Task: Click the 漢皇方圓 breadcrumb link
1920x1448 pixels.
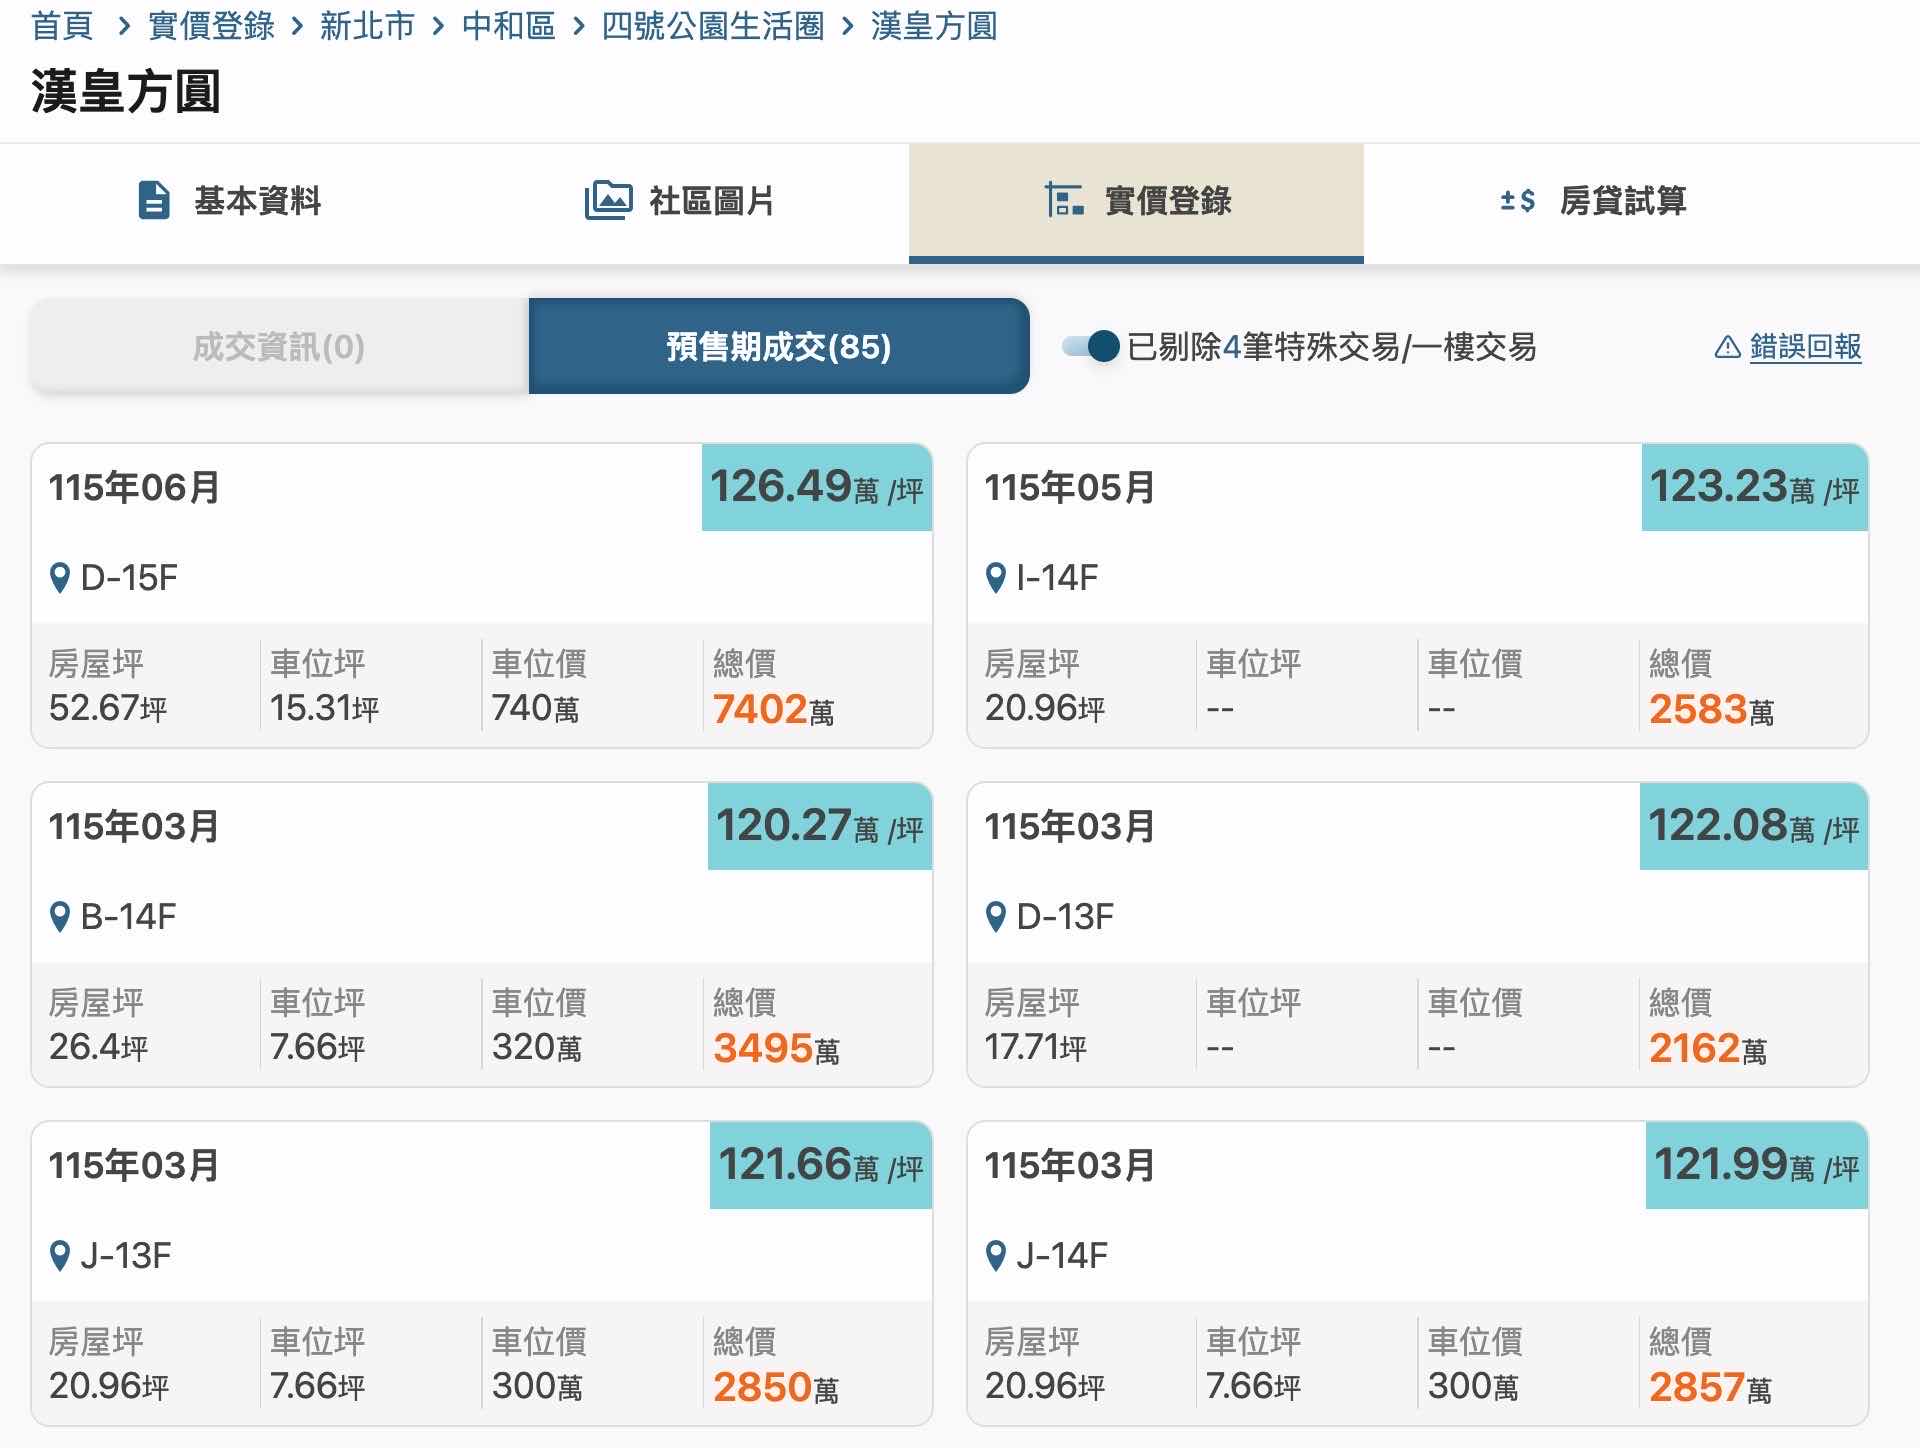Action: [x=934, y=26]
